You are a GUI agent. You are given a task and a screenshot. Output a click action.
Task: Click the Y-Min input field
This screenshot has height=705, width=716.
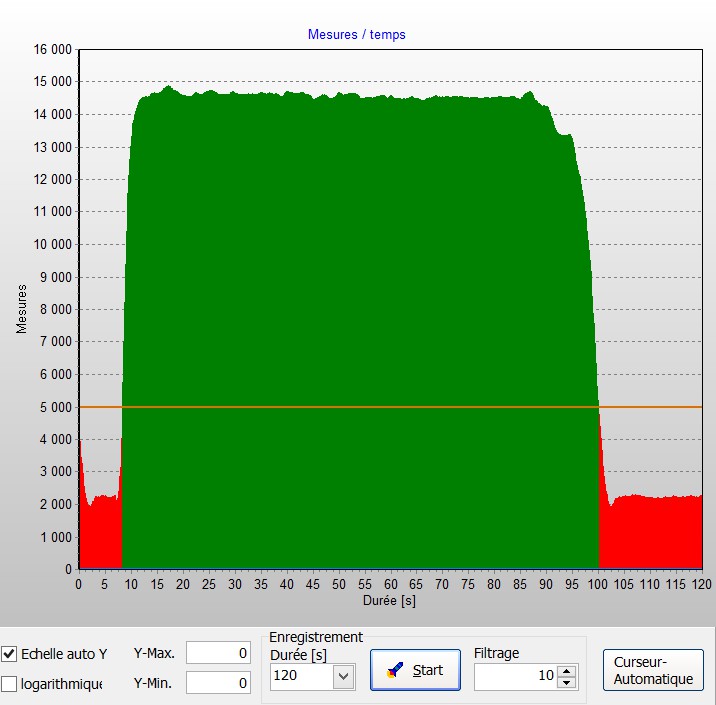point(219,683)
